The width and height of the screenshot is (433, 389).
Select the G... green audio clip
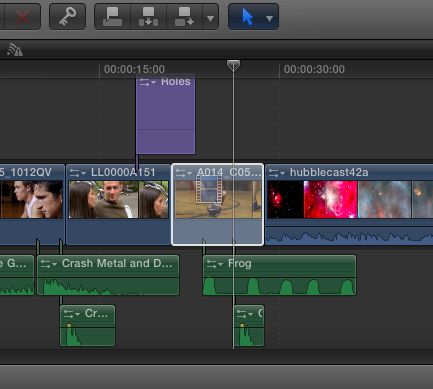click(x=17, y=275)
